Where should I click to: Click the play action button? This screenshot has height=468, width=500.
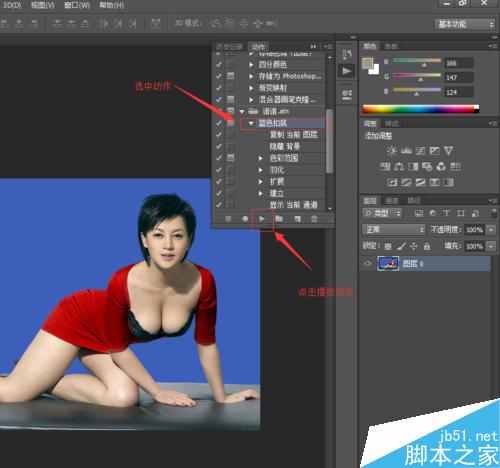point(262,219)
